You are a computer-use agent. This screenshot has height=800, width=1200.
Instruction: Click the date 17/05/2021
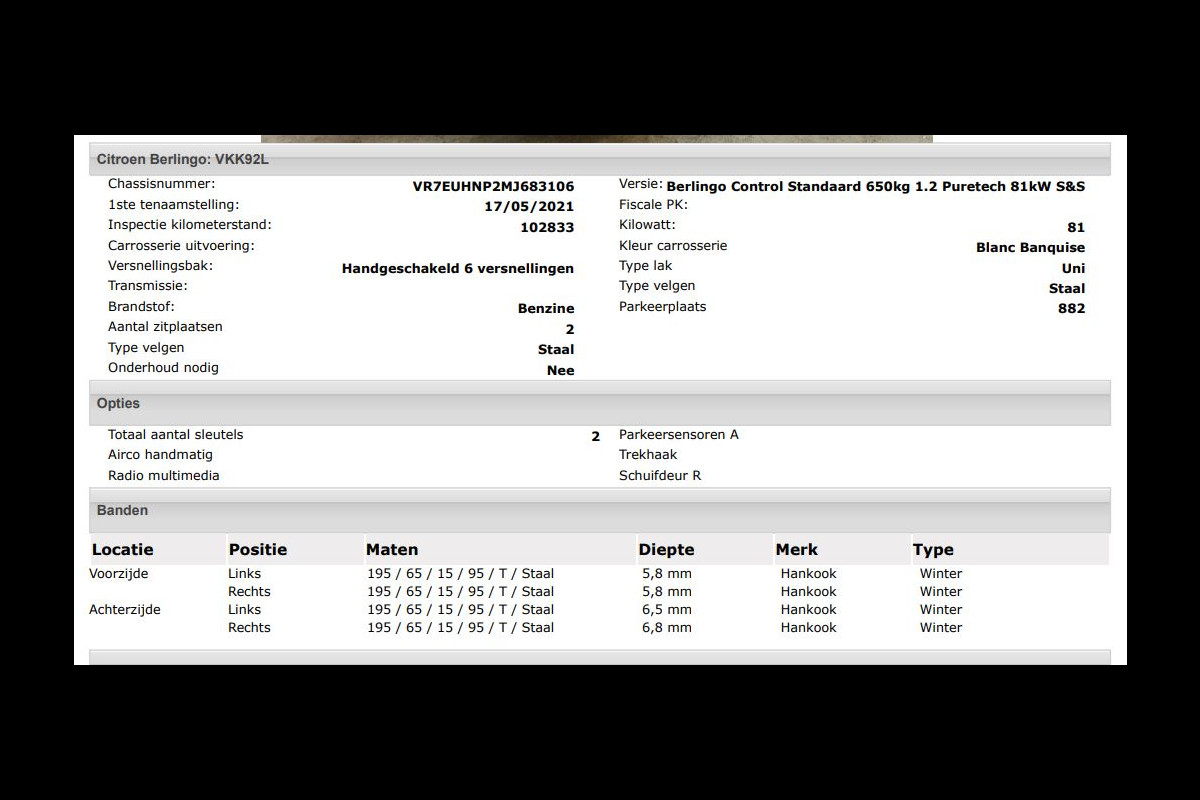(529, 207)
